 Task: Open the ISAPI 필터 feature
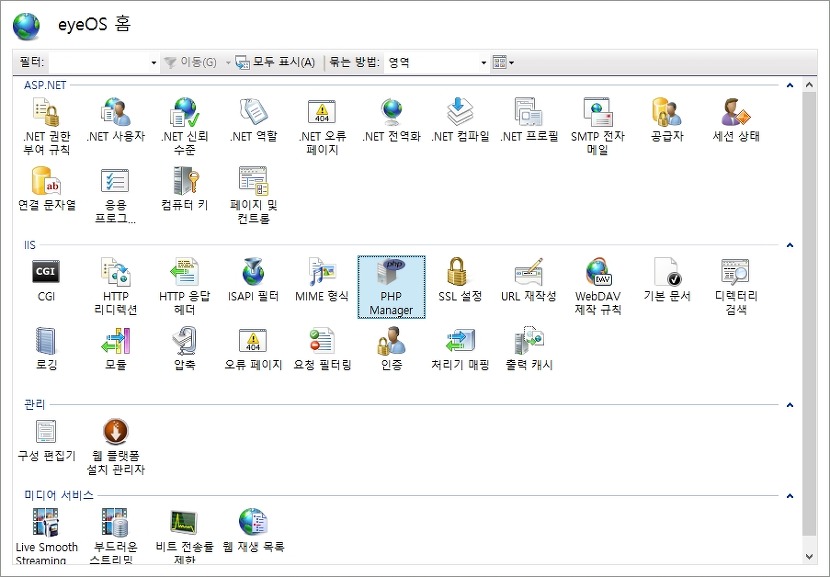254,281
